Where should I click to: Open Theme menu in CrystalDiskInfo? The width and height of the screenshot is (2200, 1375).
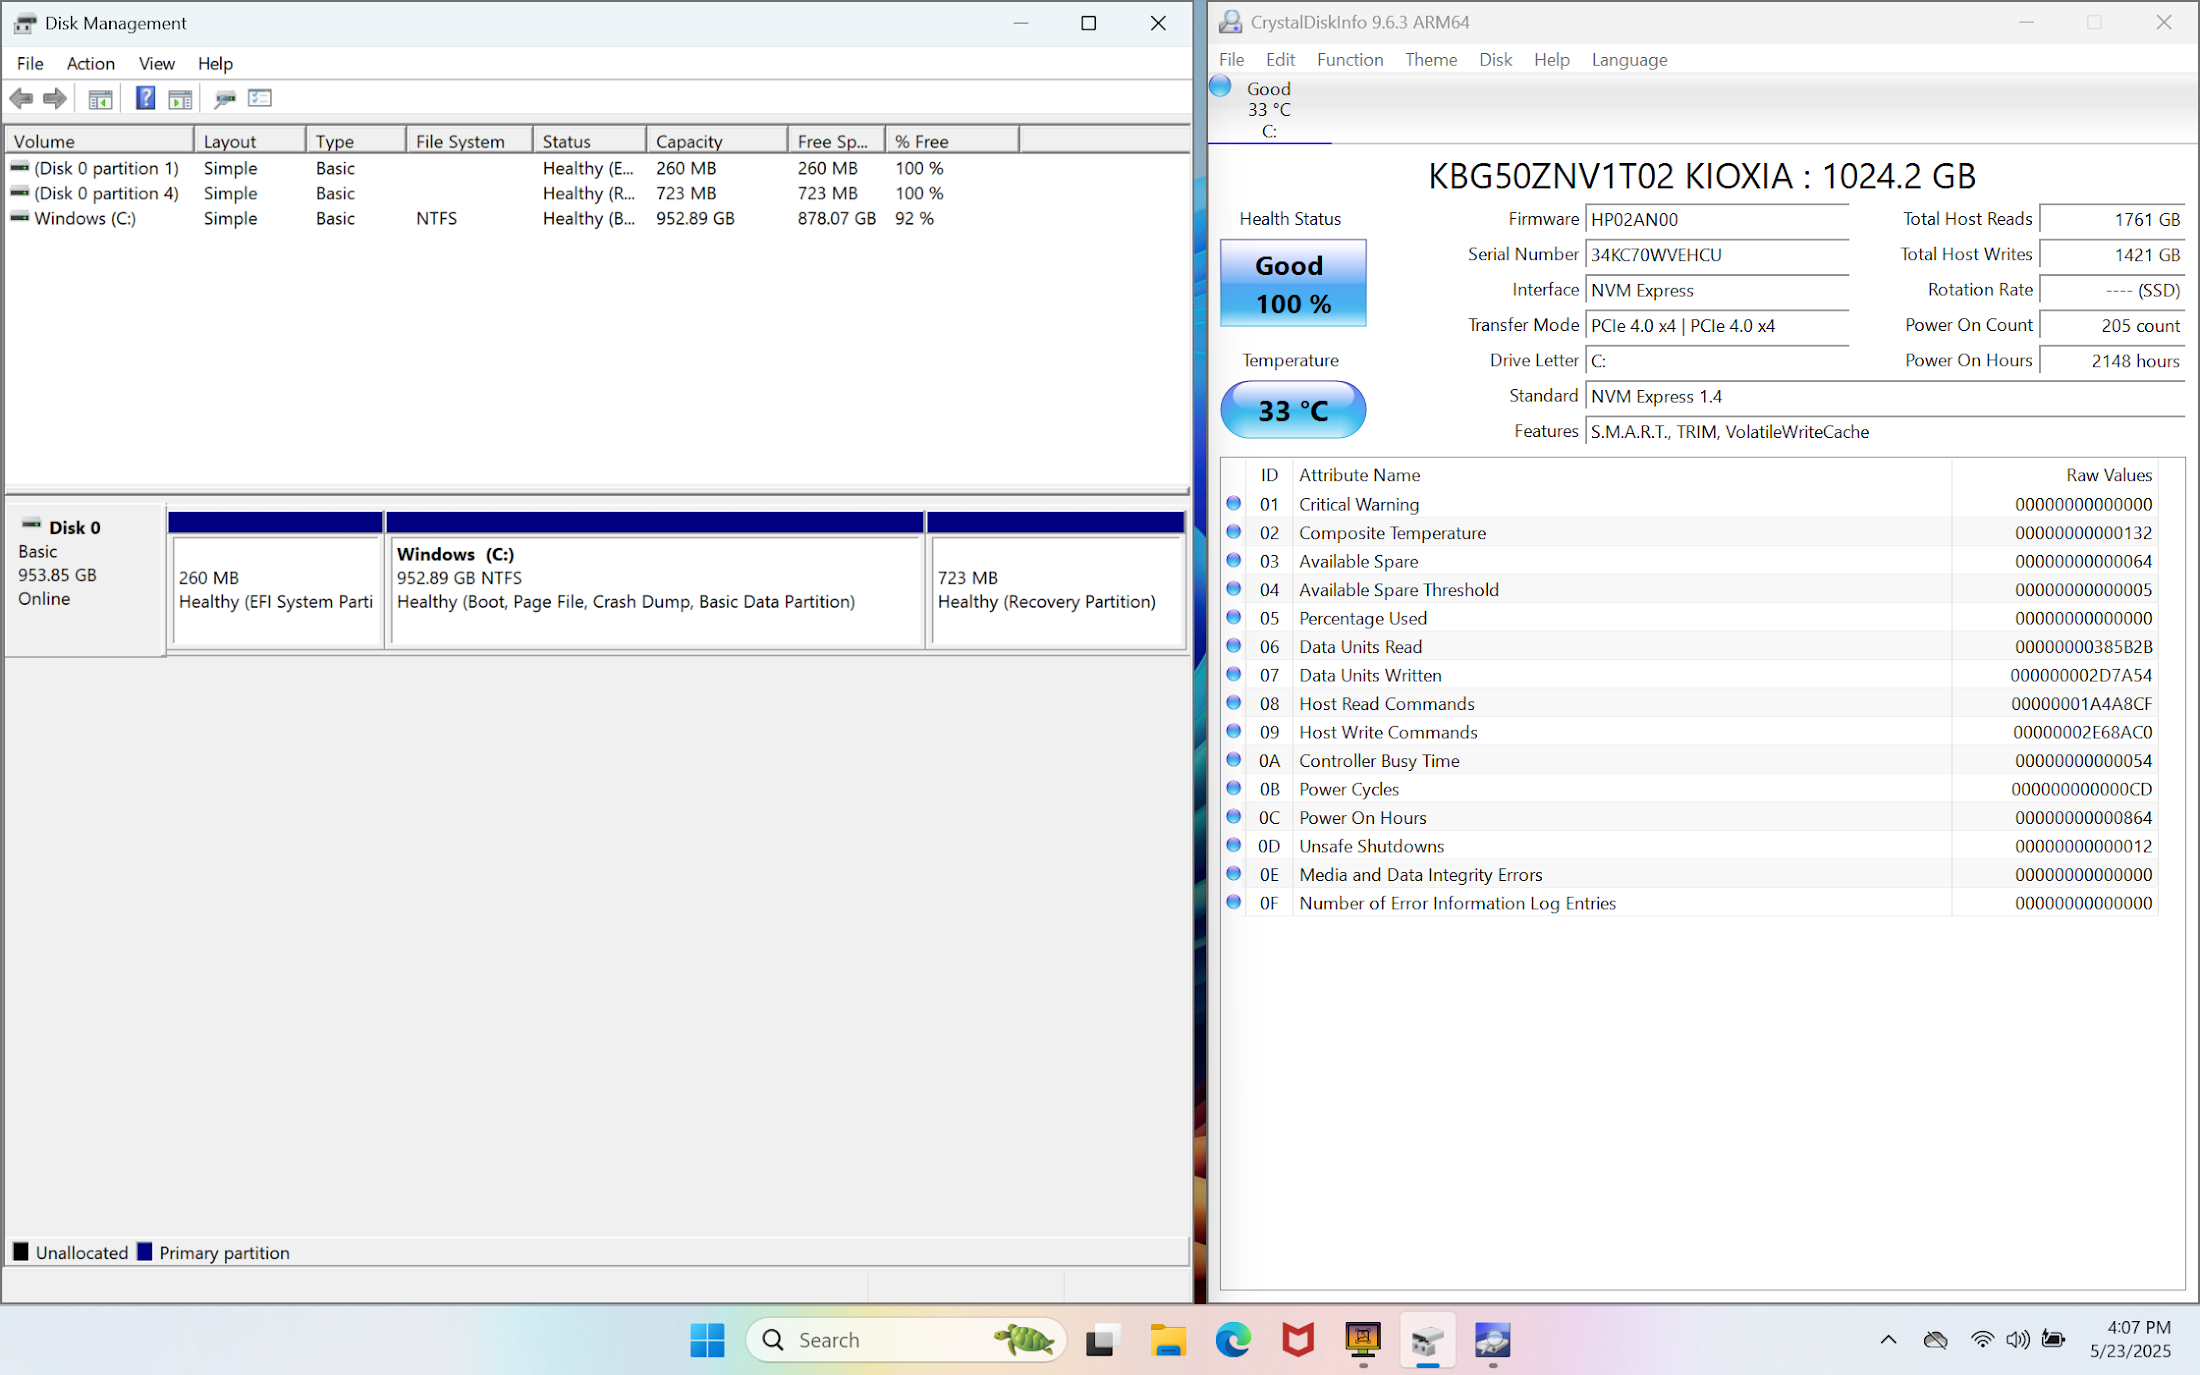(1431, 60)
